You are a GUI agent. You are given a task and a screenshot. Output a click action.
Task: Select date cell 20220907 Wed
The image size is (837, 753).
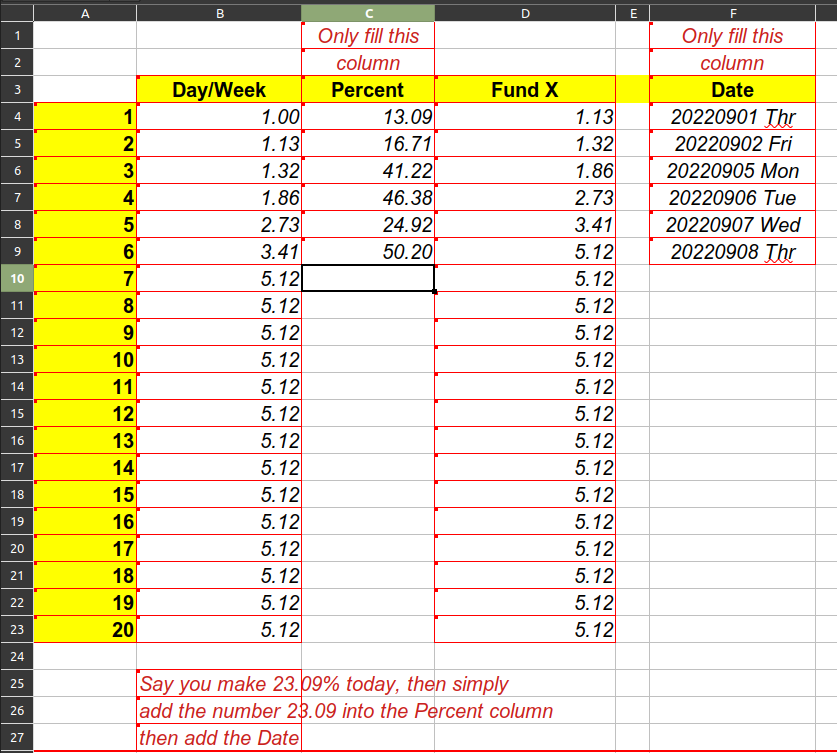click(732, 224)
